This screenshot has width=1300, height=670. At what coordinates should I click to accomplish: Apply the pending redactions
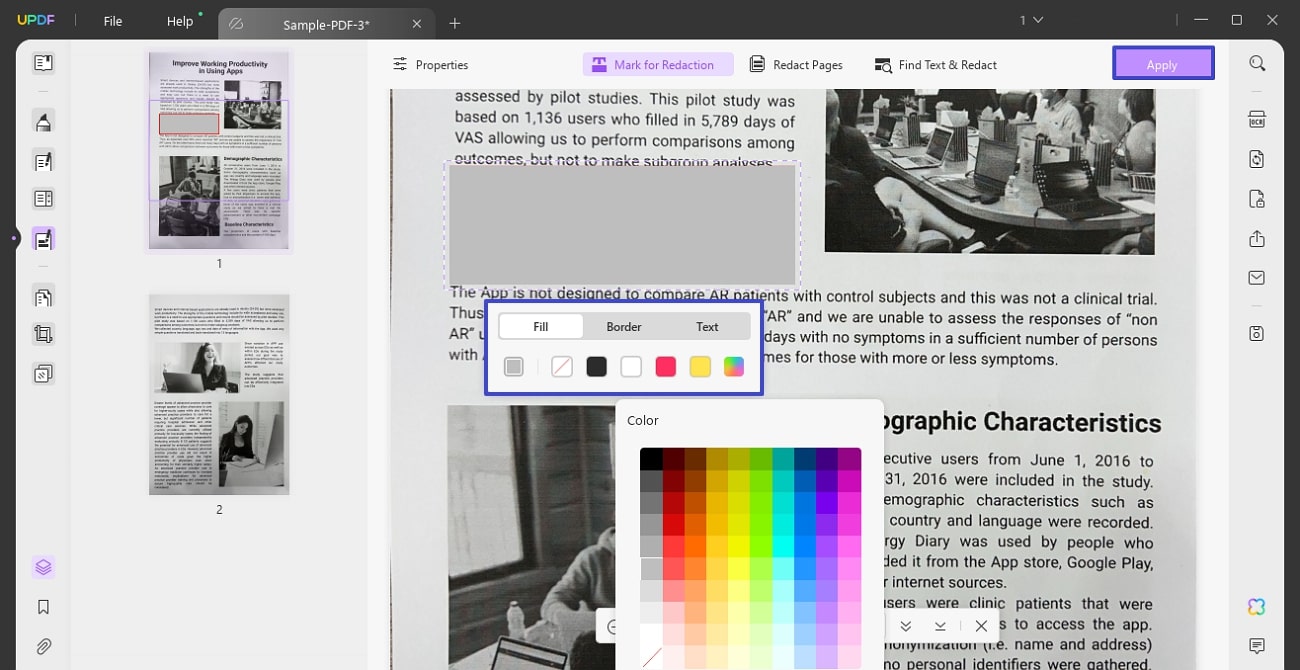(1162, 63)
